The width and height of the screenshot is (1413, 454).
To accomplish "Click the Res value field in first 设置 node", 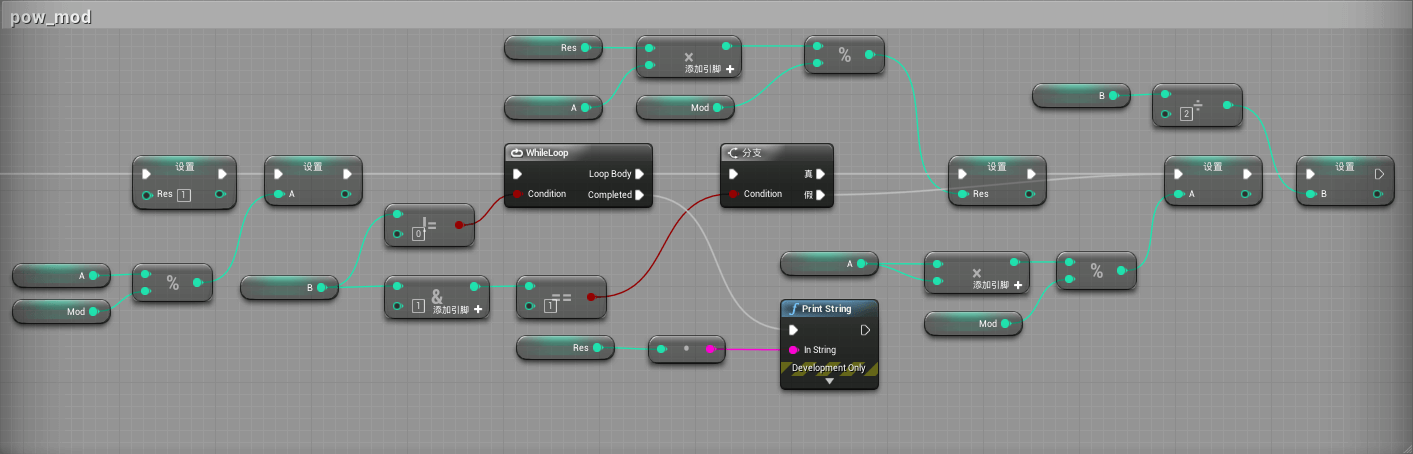I will [184, 195].
